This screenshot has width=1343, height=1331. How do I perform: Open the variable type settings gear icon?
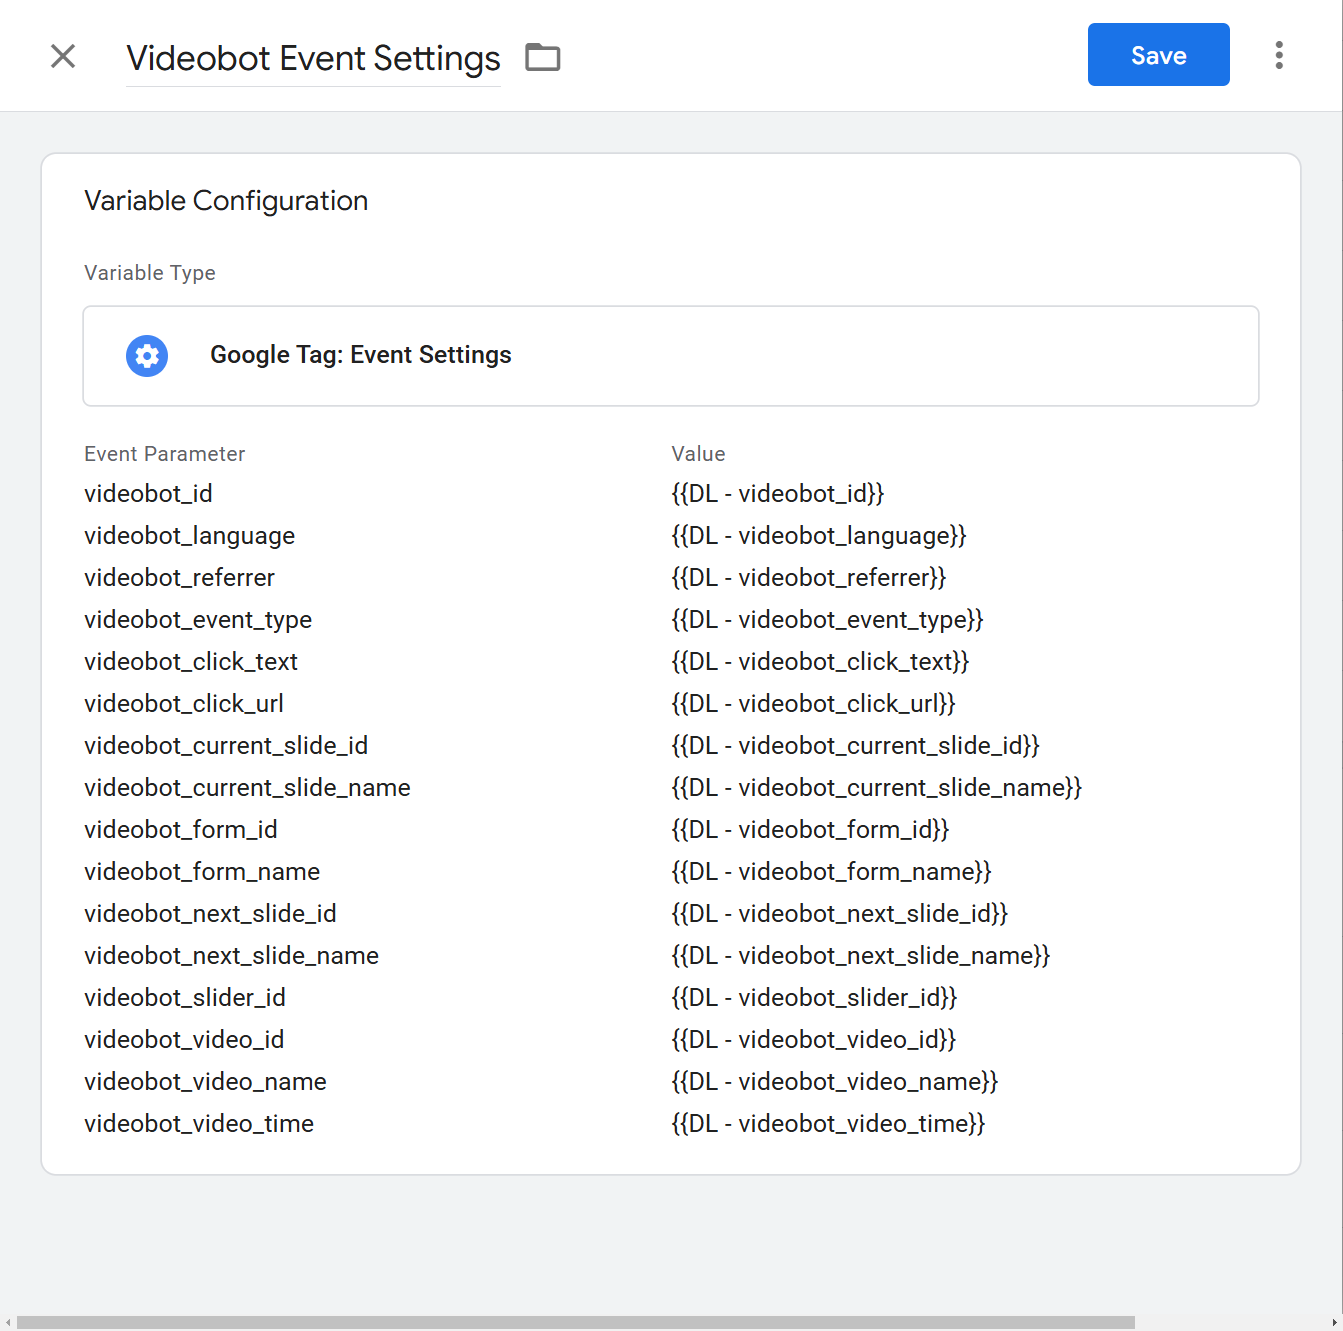(x=147, y=356)
